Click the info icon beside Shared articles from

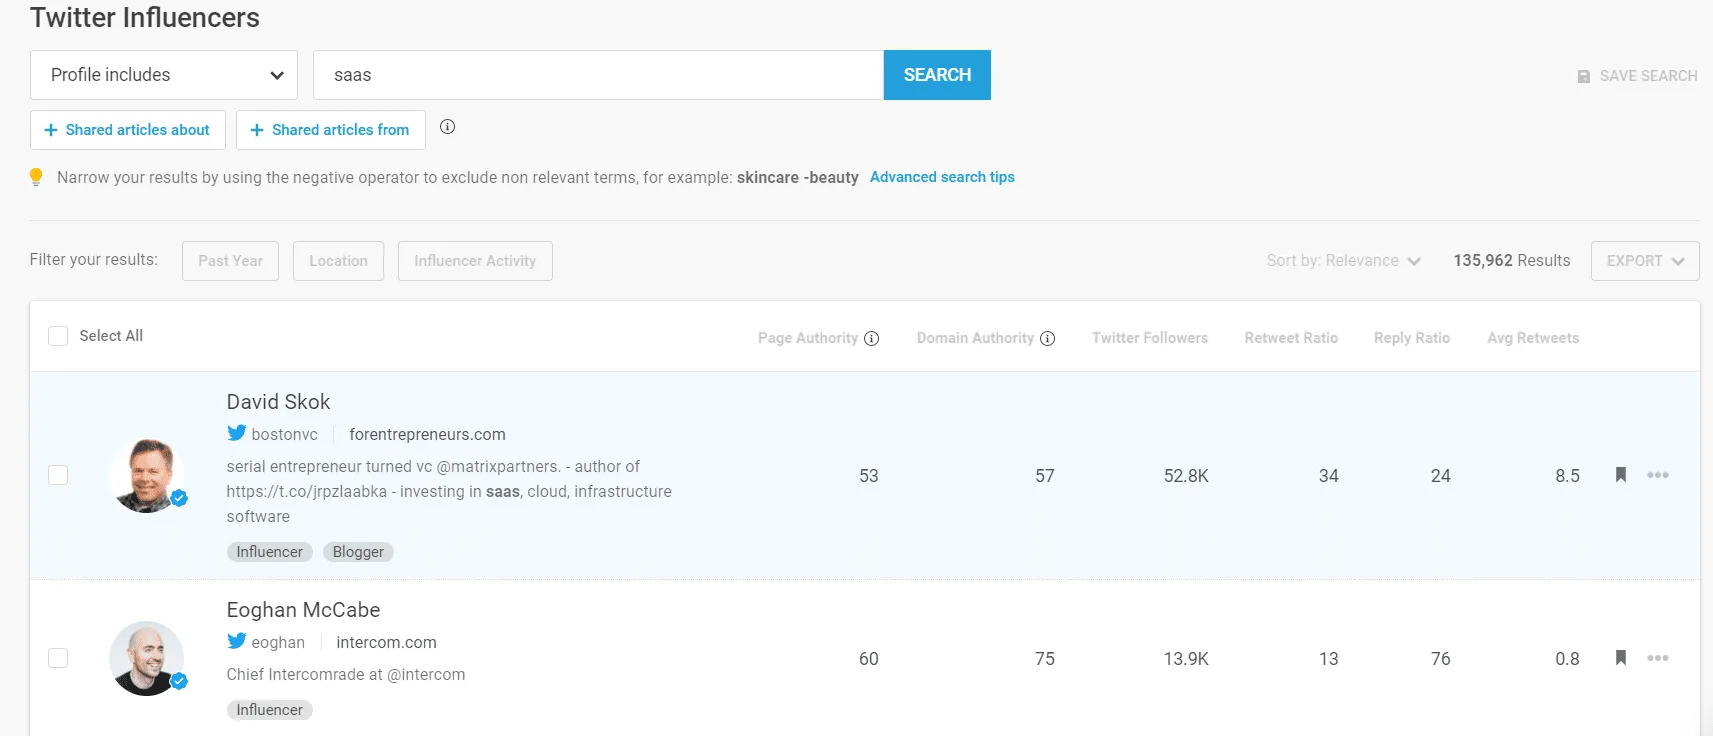448,127
